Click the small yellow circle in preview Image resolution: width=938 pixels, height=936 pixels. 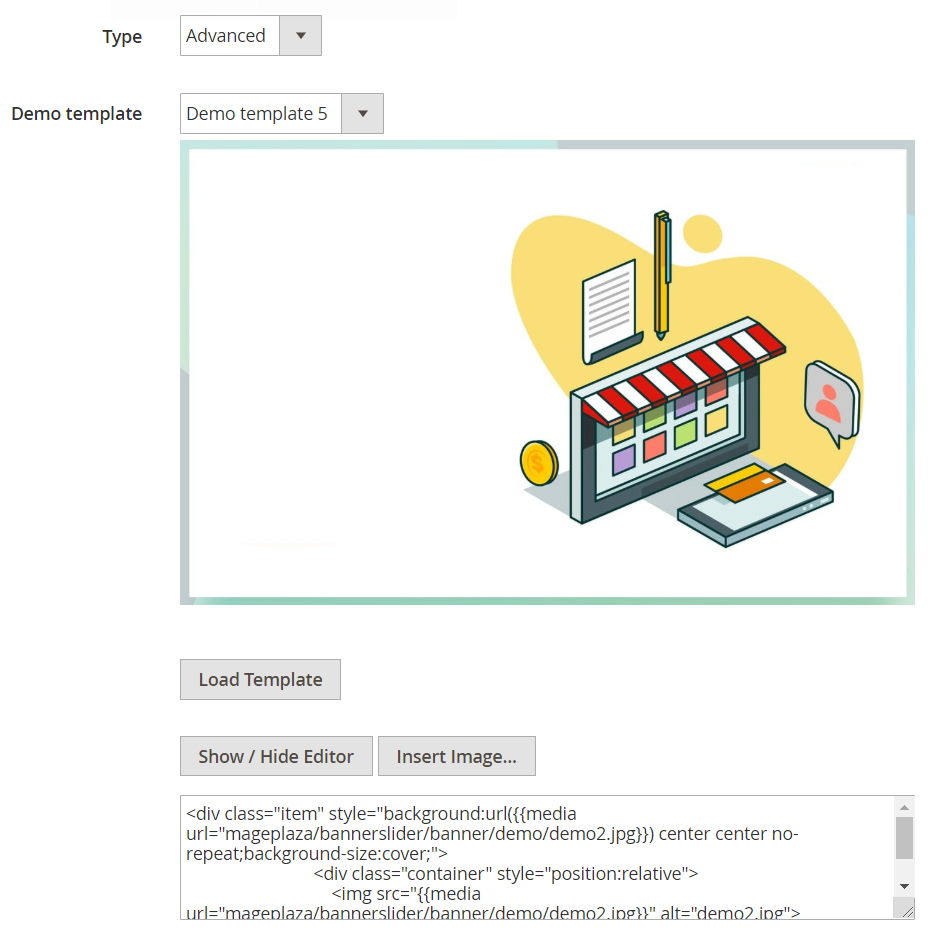click(x=703, y=232)
